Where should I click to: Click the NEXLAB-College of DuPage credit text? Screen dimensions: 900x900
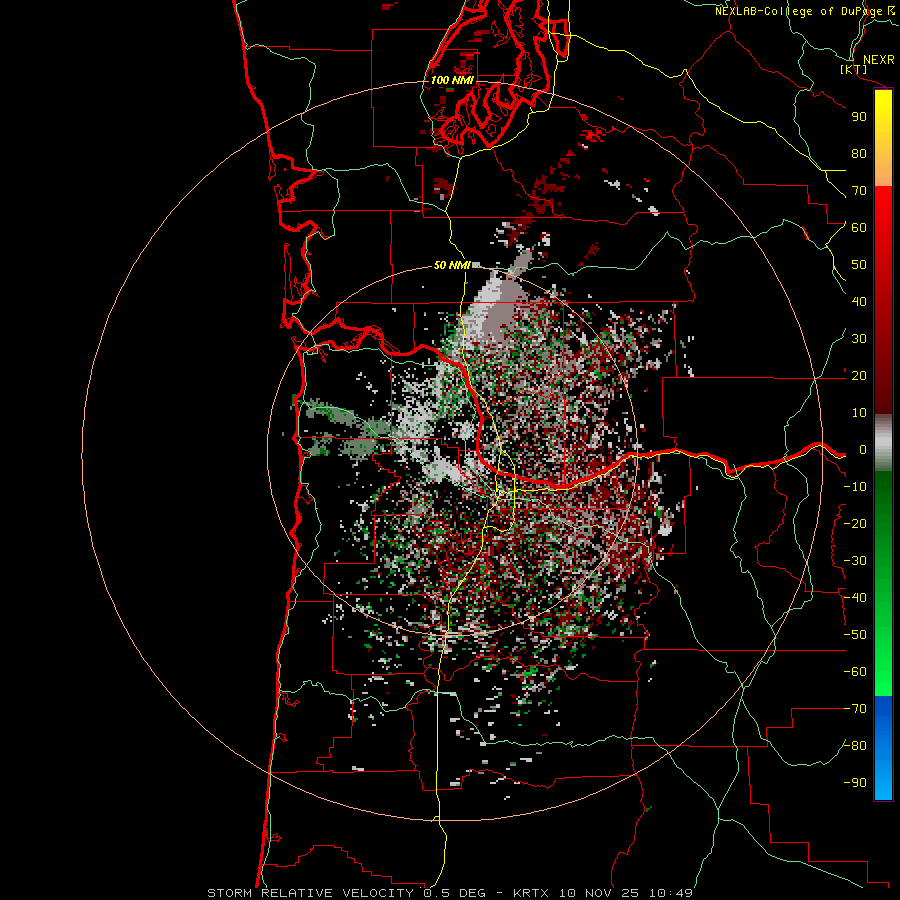[804, 11]
